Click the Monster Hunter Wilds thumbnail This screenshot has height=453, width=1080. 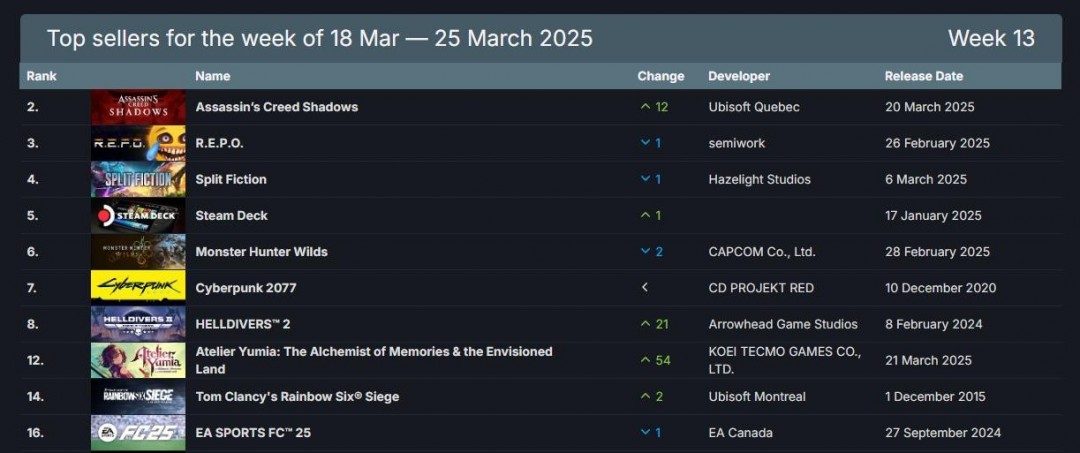tap(138, 252)
